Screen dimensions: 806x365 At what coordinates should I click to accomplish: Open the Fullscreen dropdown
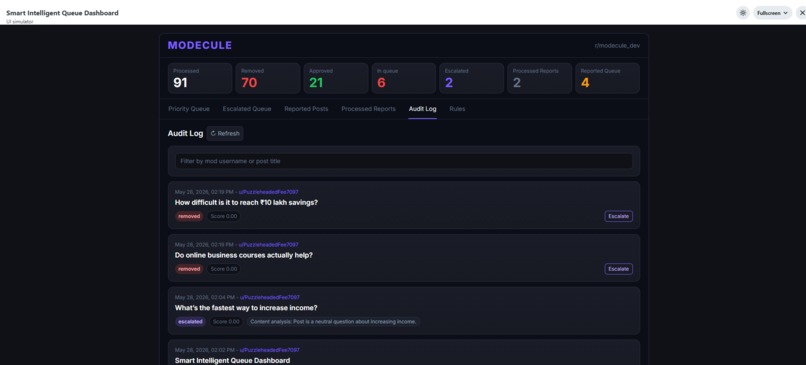pyautogui.click(x=772, y=13)
